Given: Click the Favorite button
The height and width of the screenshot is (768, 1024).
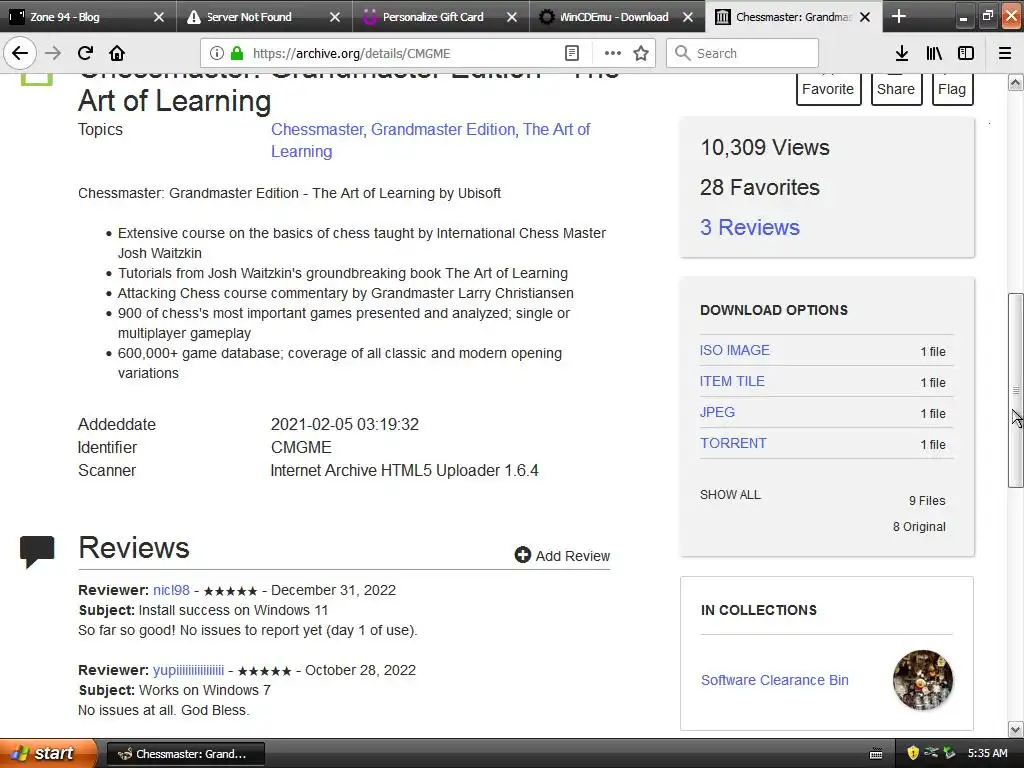Looking at the screenshot, I should point(827,89).
